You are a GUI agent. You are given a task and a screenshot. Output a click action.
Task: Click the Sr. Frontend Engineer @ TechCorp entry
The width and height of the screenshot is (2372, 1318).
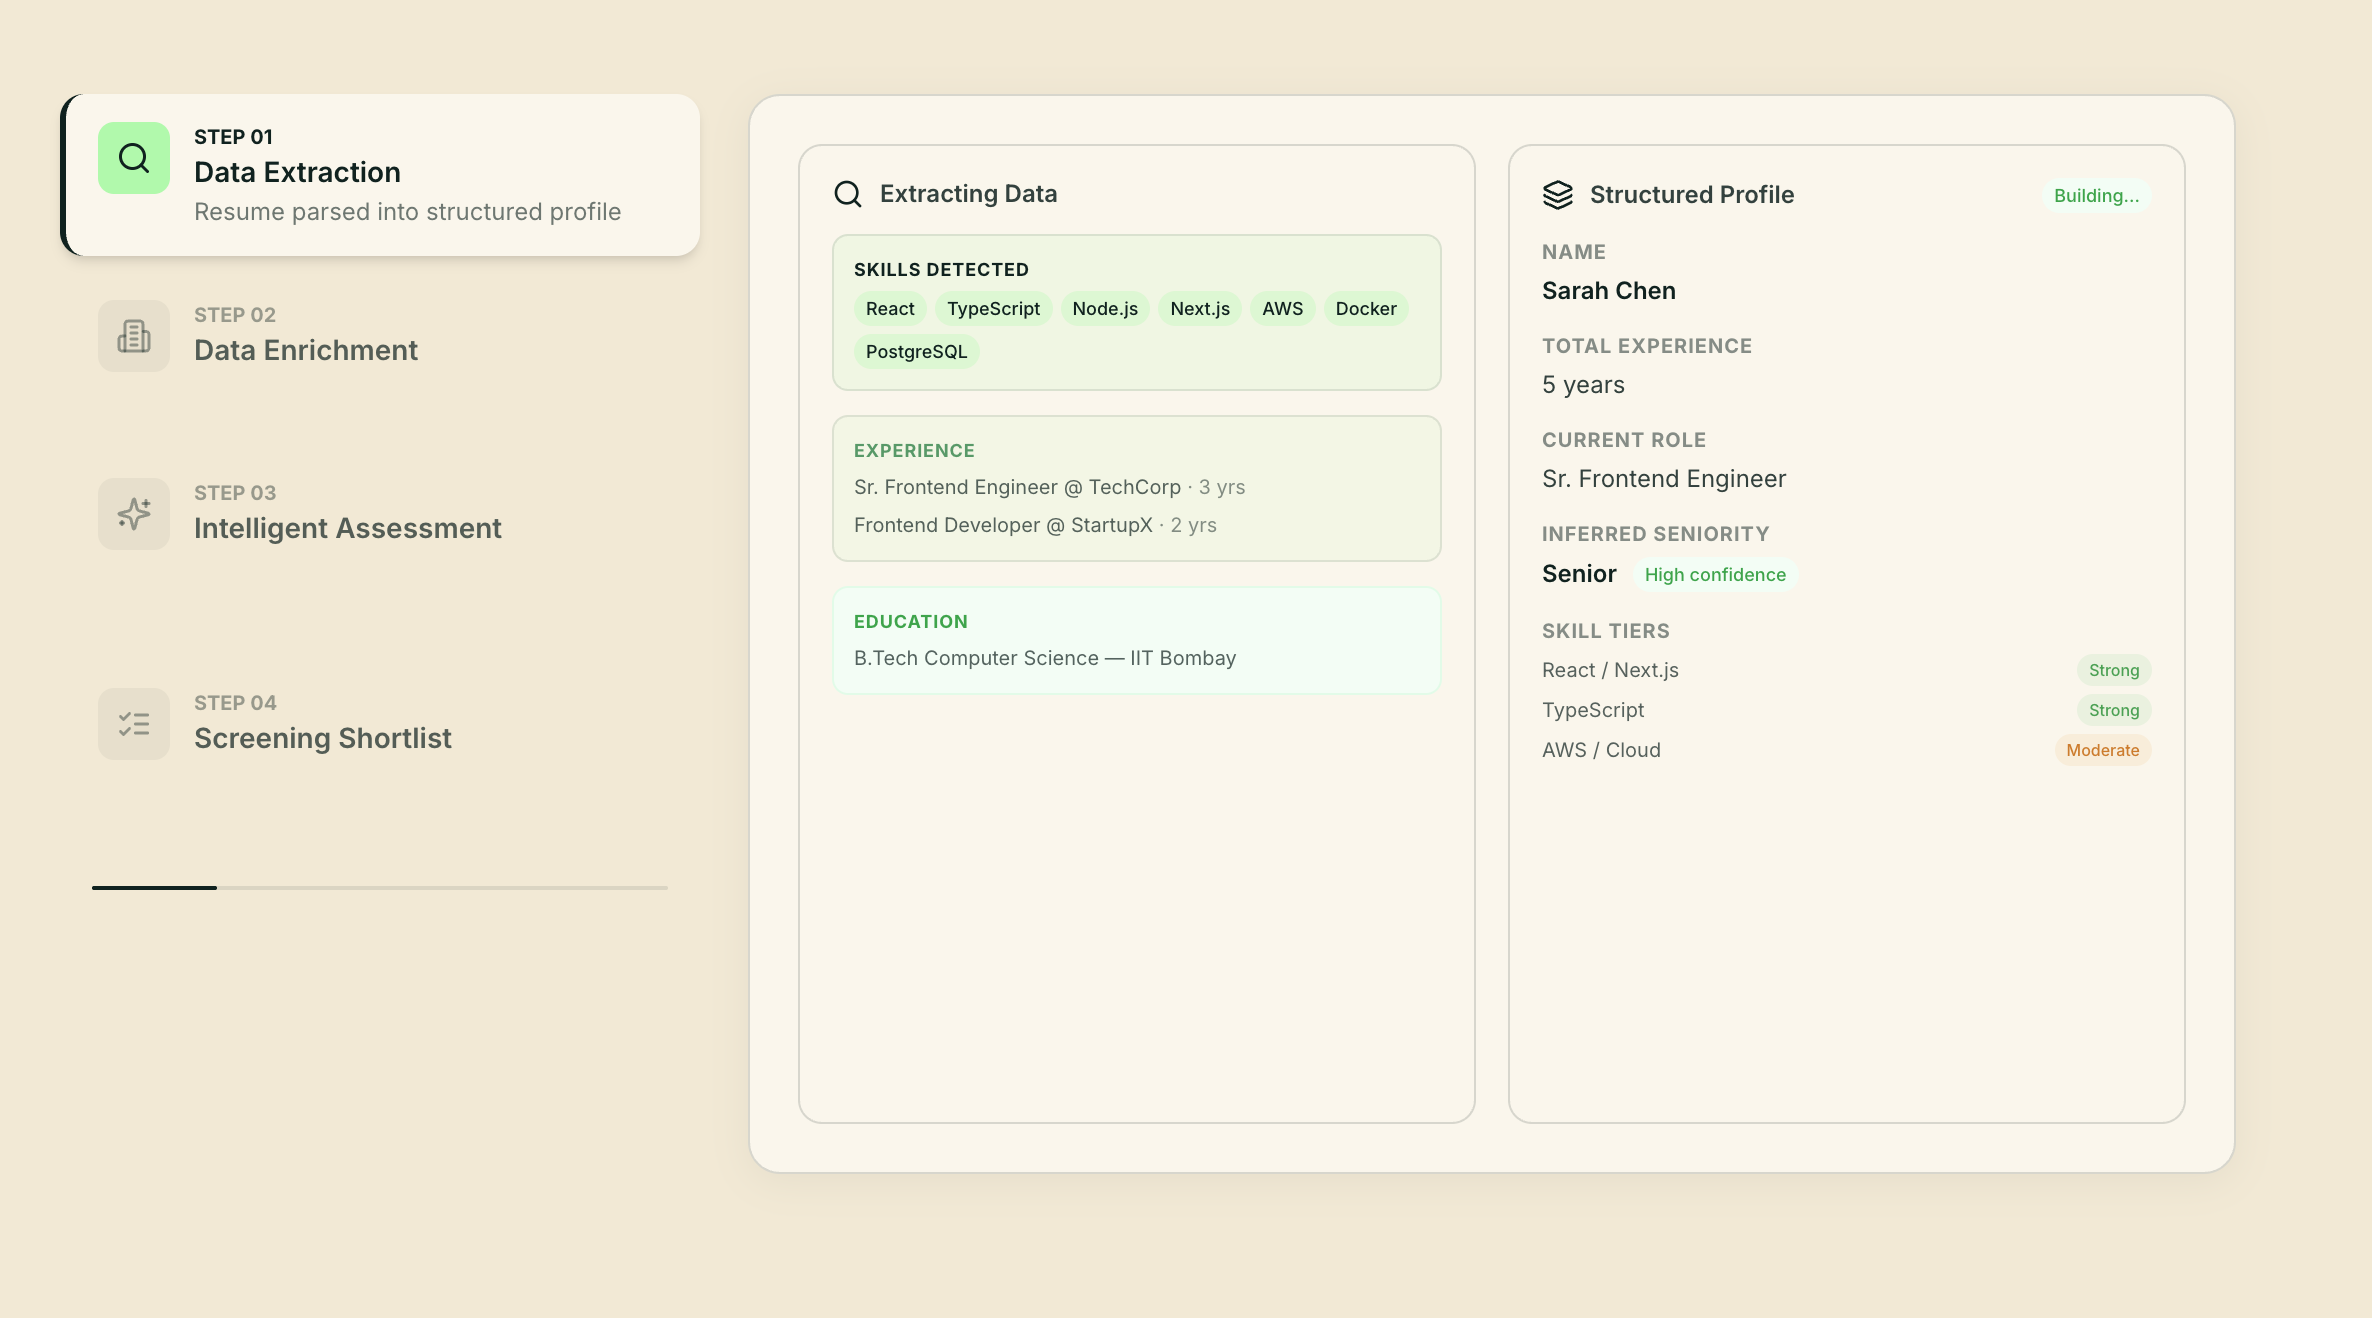point(1049,487)
